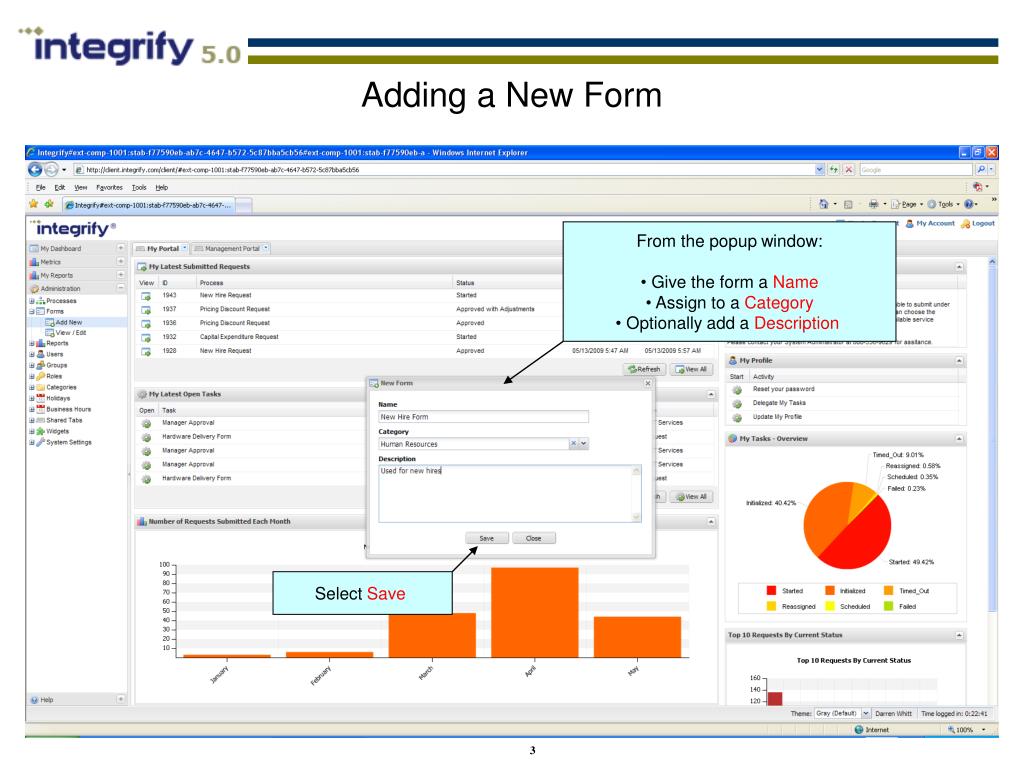Open view icon for request 1928
1024x768 pixels.
[x=146, y=351]
